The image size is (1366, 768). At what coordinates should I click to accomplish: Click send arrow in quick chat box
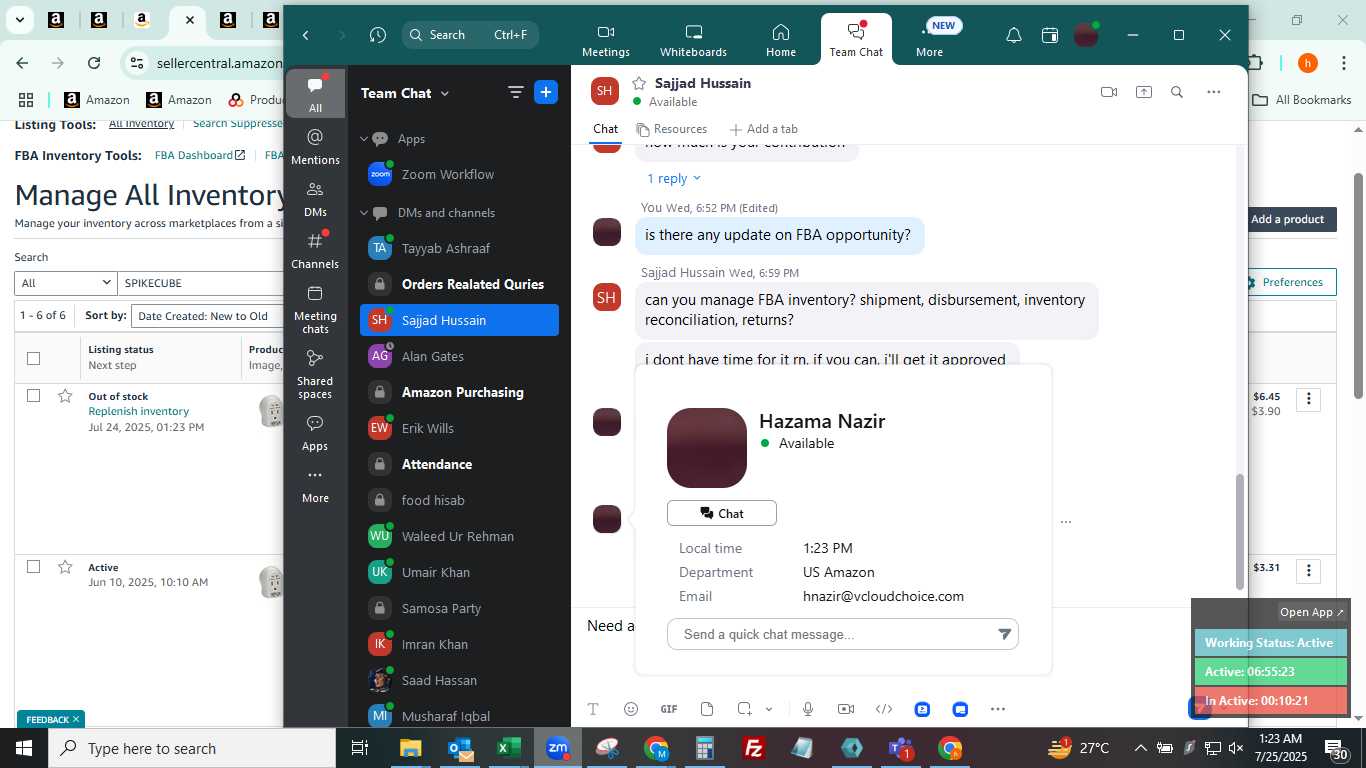point(1004,634)
